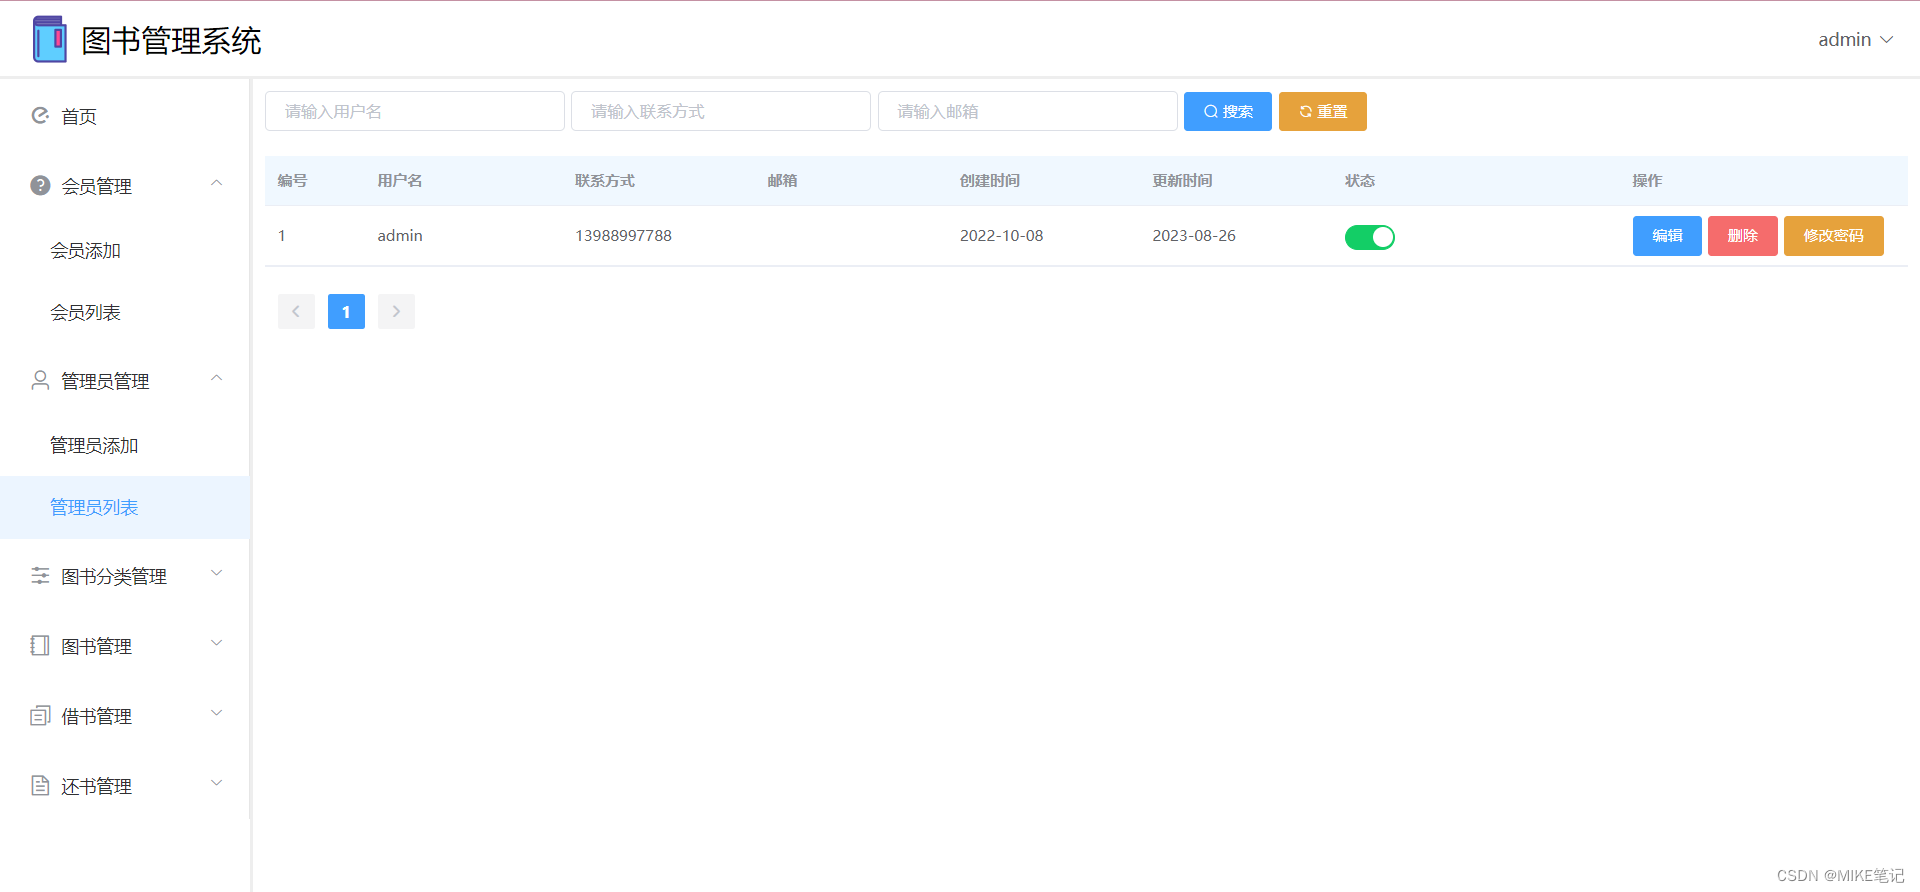
Task: Click the 联系方式 column header
Action: [605, 181]
